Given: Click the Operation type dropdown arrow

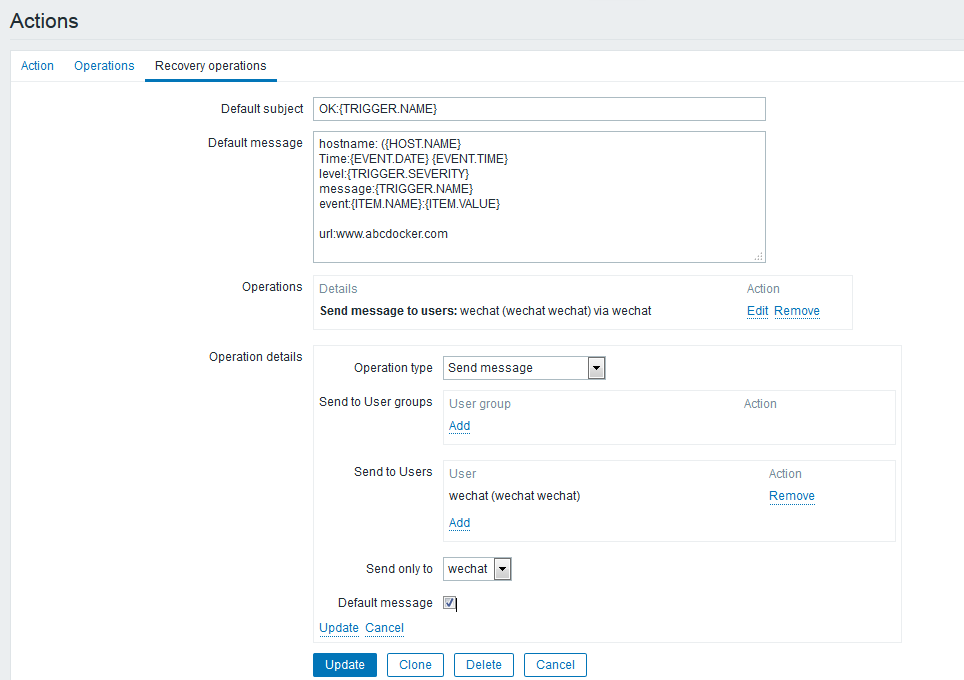Looking at the screenshot, I should pyautogui.click(x=596, y=368).
